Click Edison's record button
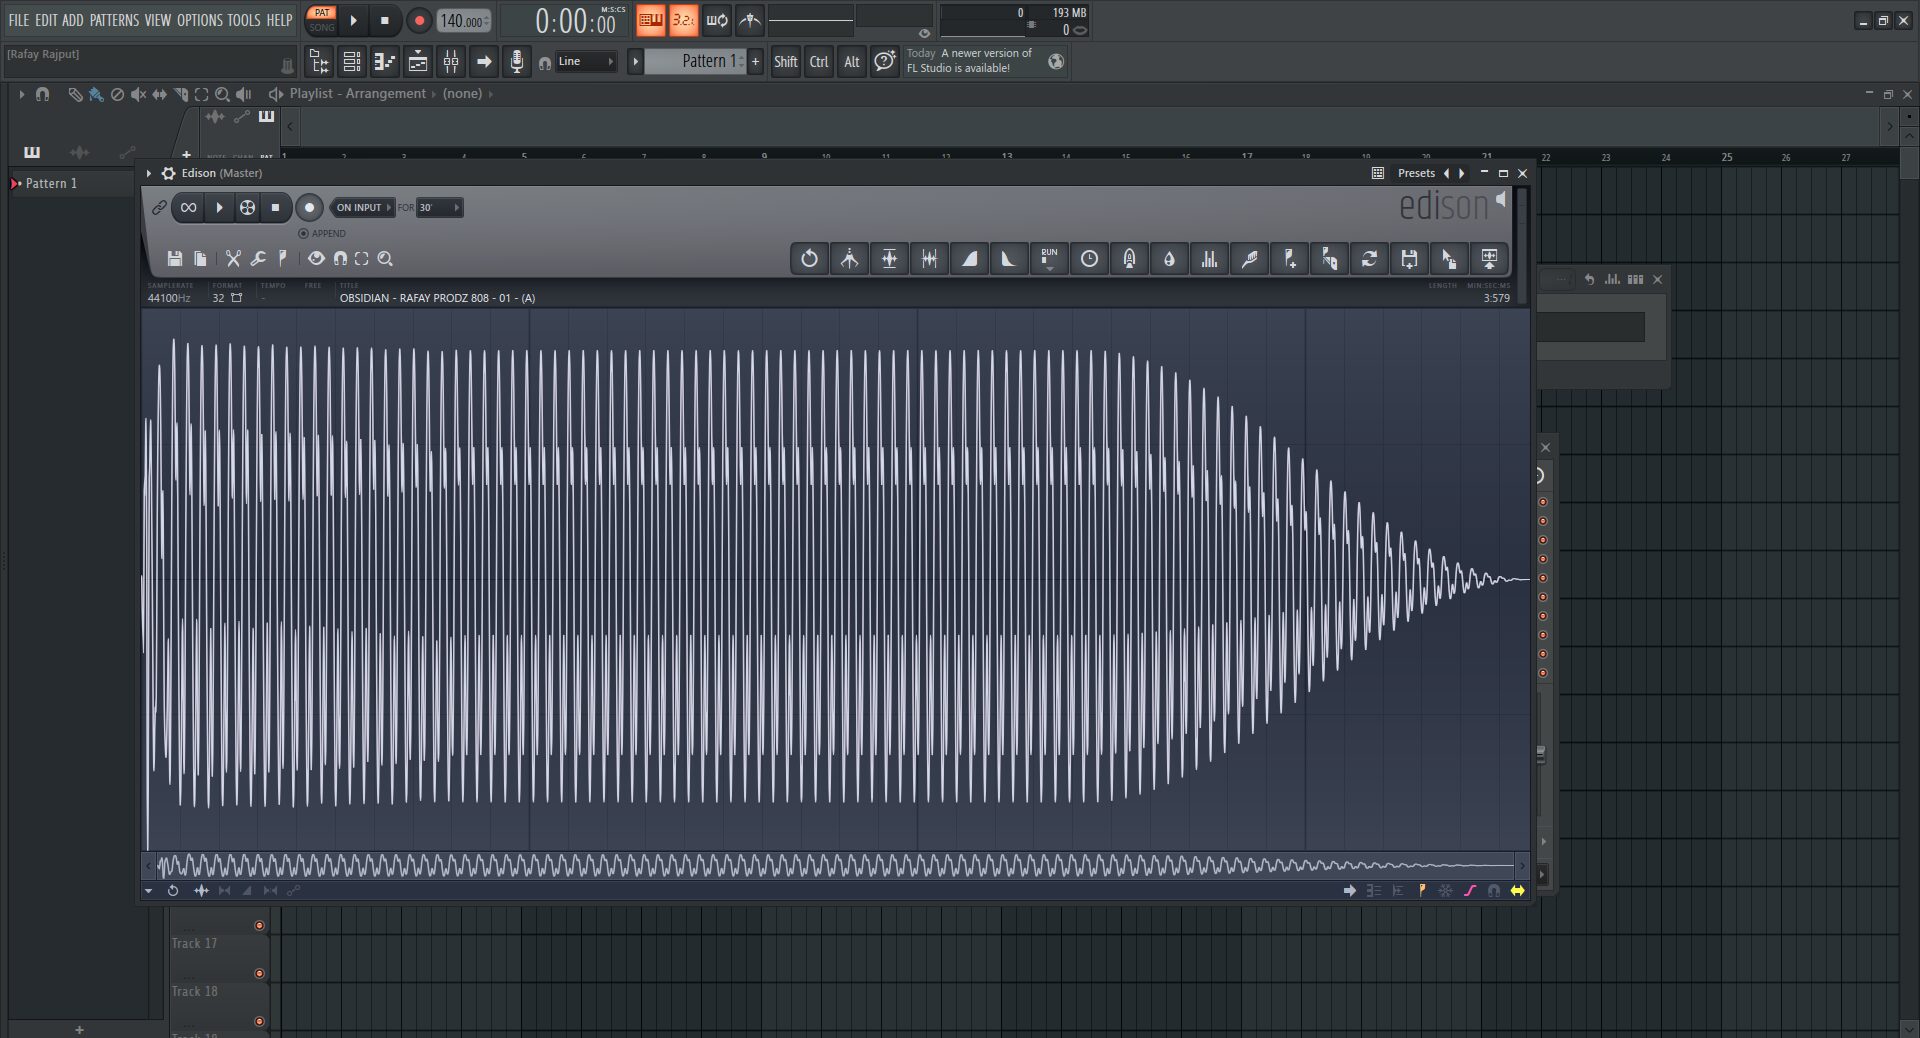Viewport: 1920px width, 1038px height. point(309,208)
